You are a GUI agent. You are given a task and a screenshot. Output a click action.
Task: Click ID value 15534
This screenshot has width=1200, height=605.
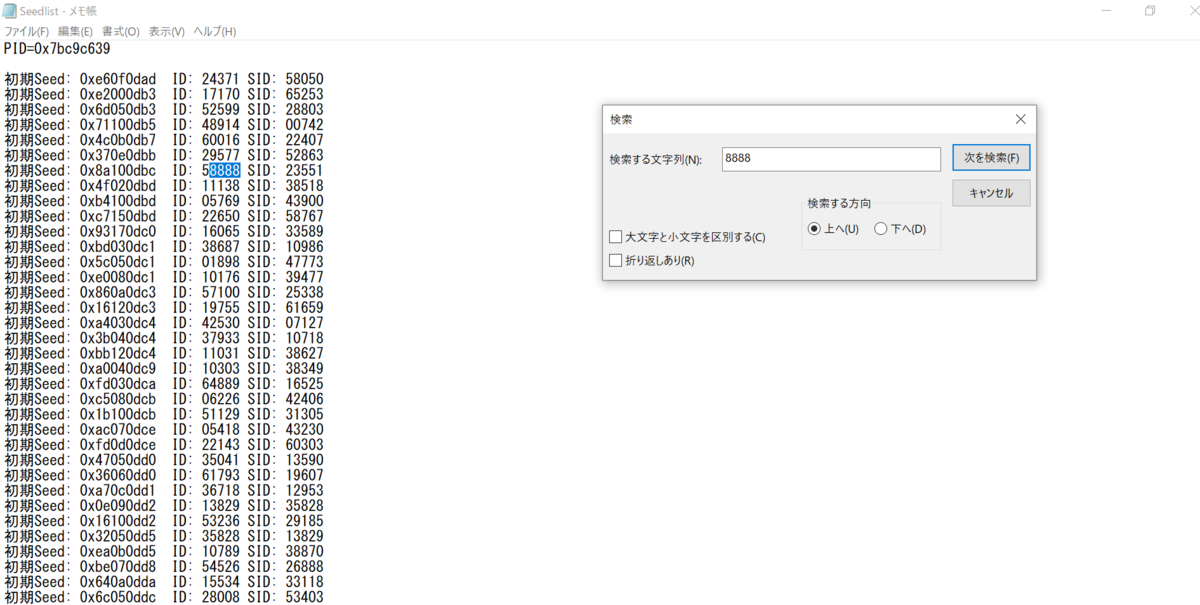click(x=221, y=583)
